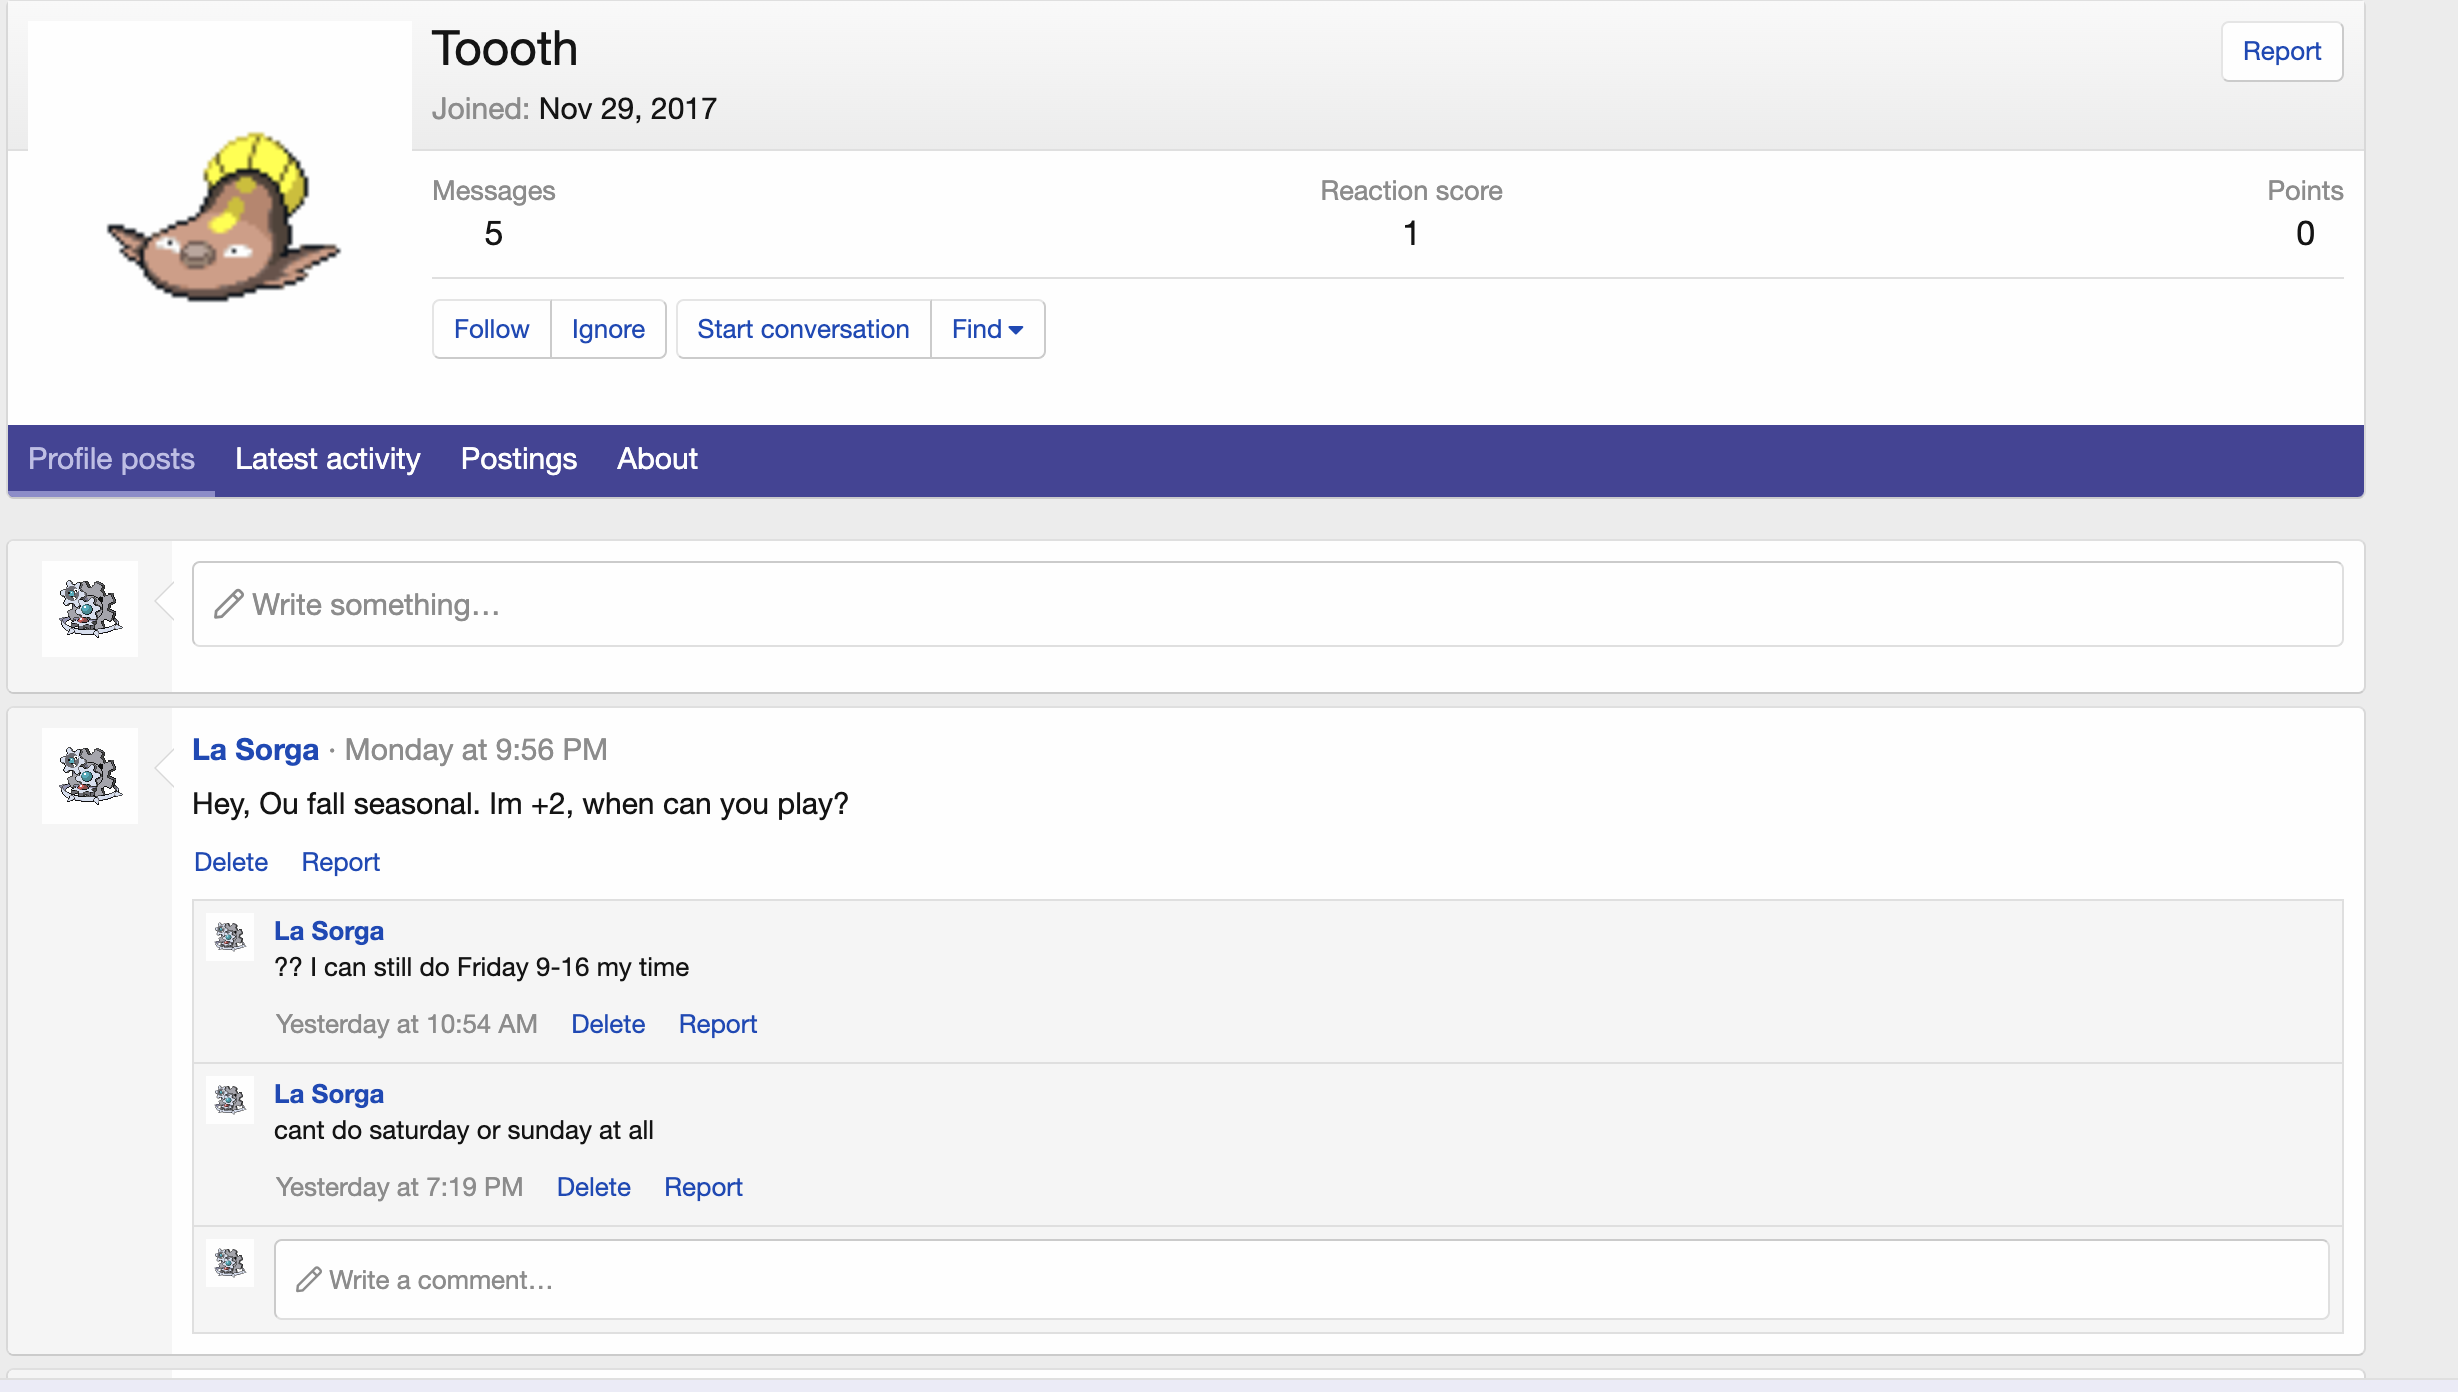Open the La Sorga avatar on the Monday post
The image size is (2458, 1392).
point(90,775)
